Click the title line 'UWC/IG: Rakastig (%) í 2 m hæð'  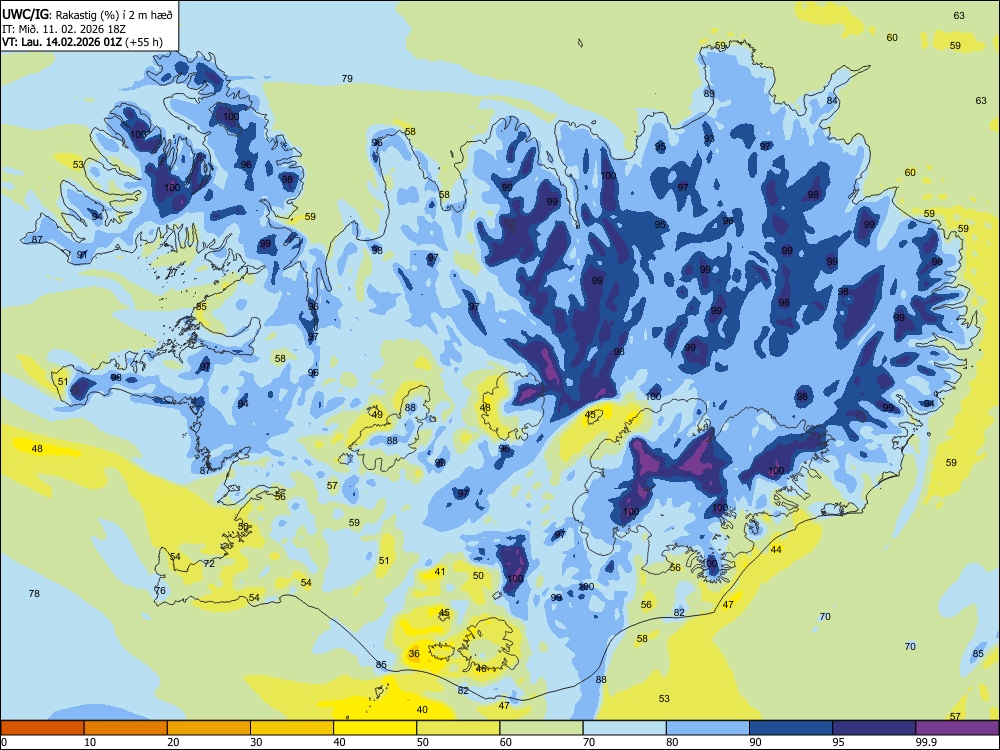coord(87,15)
